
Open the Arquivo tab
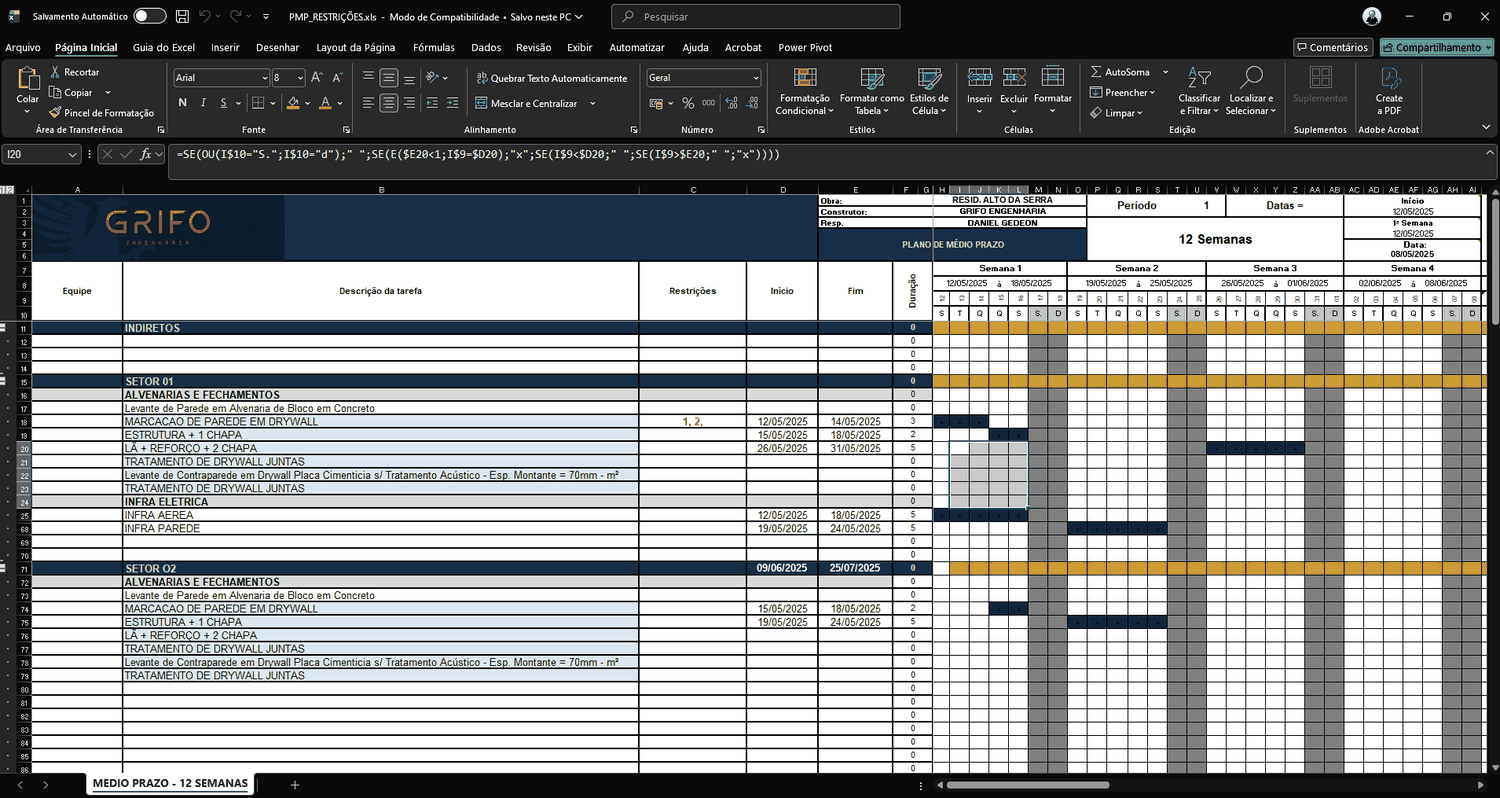[x=22, y=47]
